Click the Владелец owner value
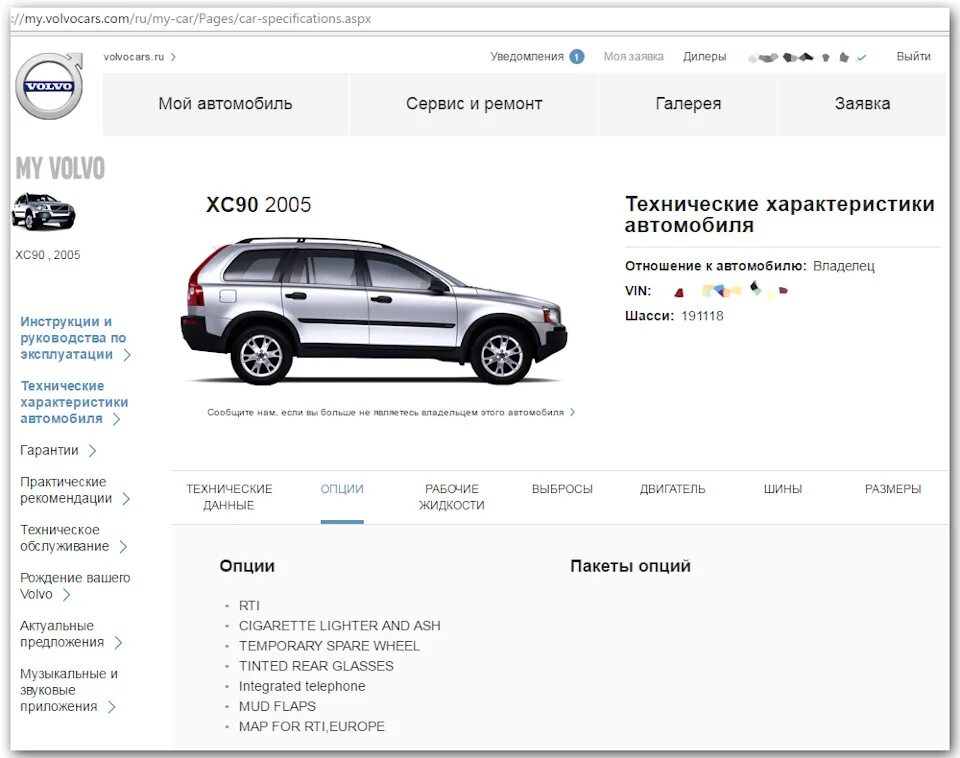960x758 pixels. coord(844,266)
